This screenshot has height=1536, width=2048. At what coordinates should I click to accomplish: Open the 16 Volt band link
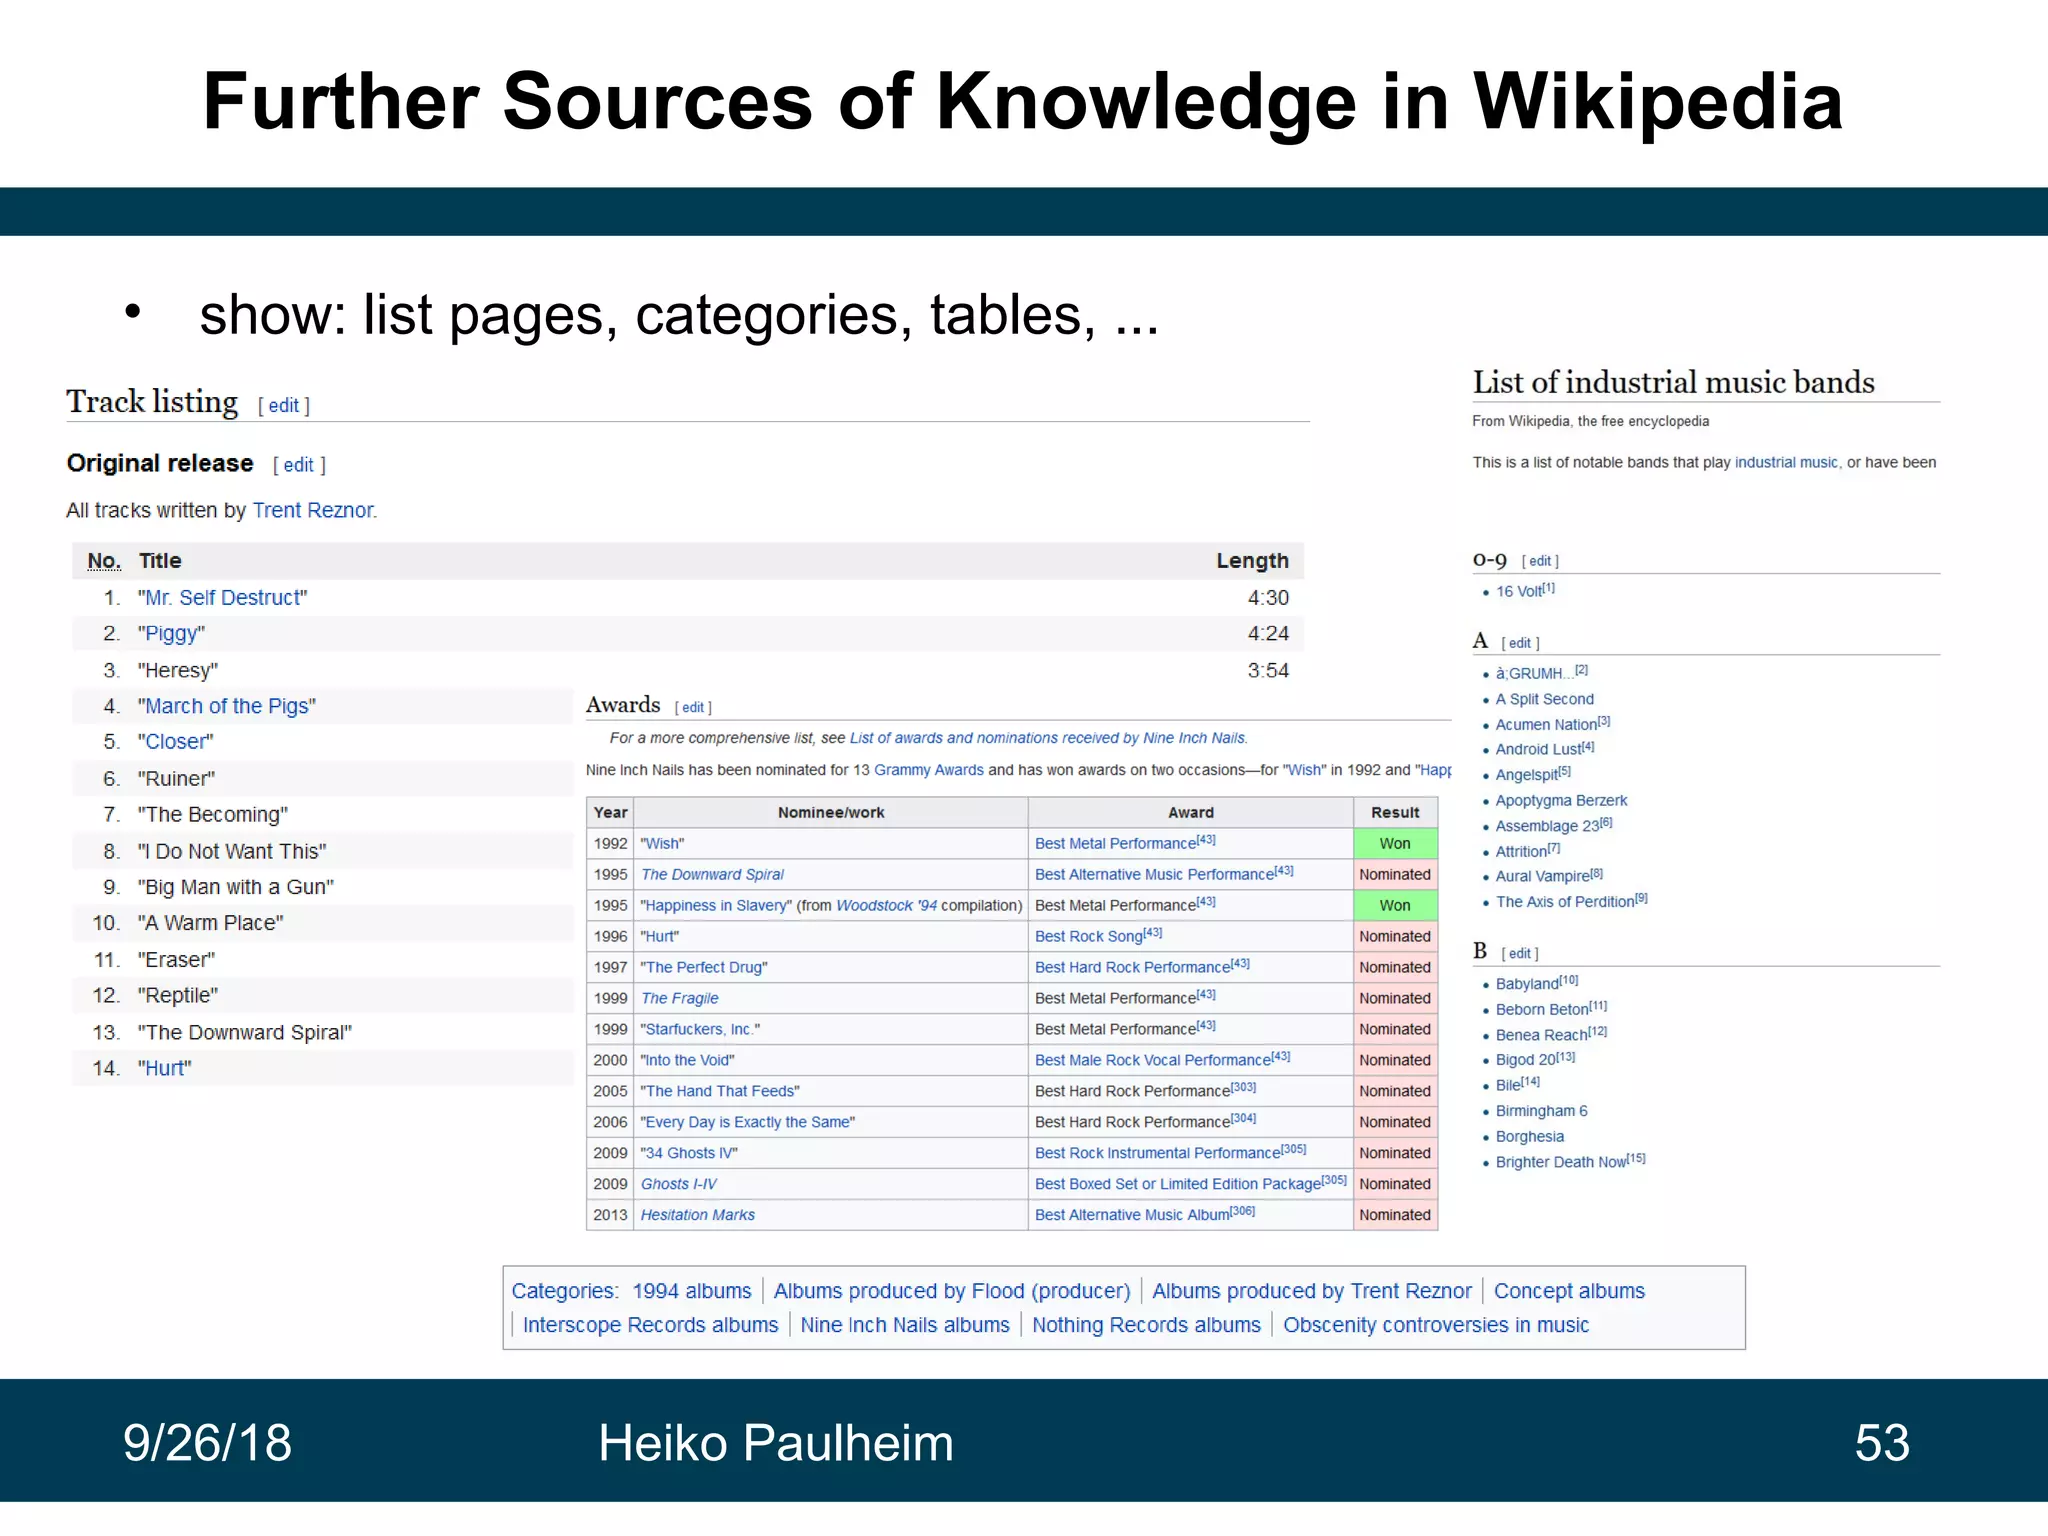point(1518,592)
